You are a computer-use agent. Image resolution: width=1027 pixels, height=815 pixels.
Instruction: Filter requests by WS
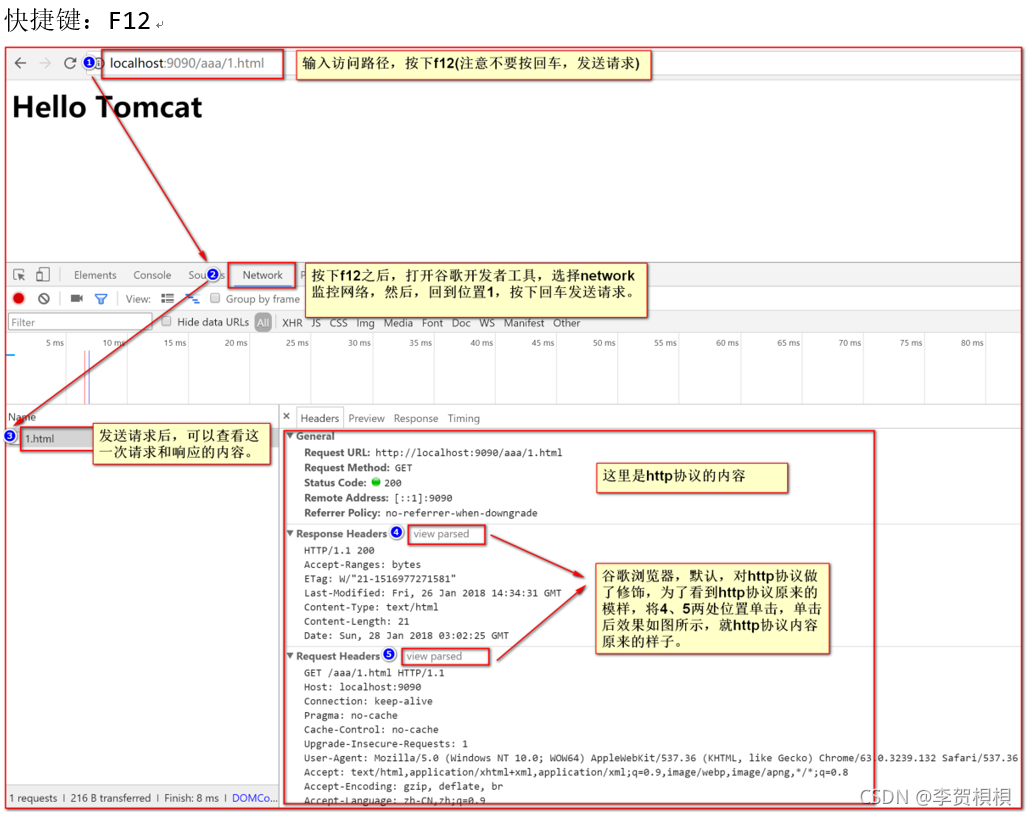point(487,323)
